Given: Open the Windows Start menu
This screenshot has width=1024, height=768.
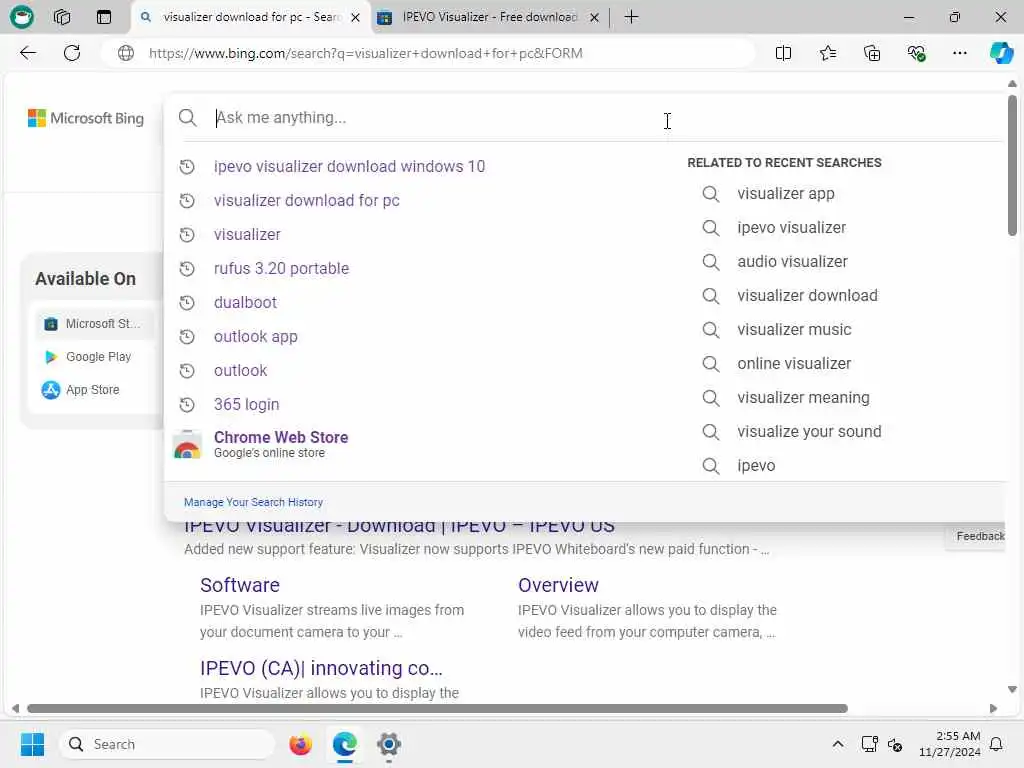Looking at the screenshot, I should pos(32,744).
